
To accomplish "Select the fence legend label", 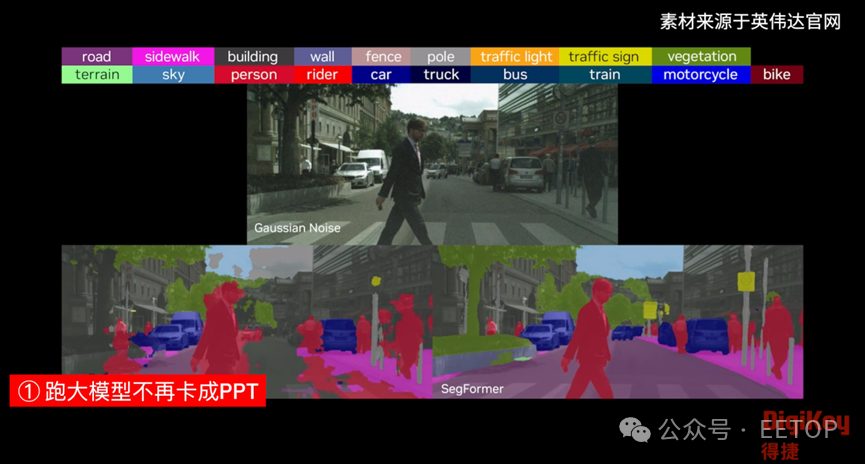I will 381,56.
